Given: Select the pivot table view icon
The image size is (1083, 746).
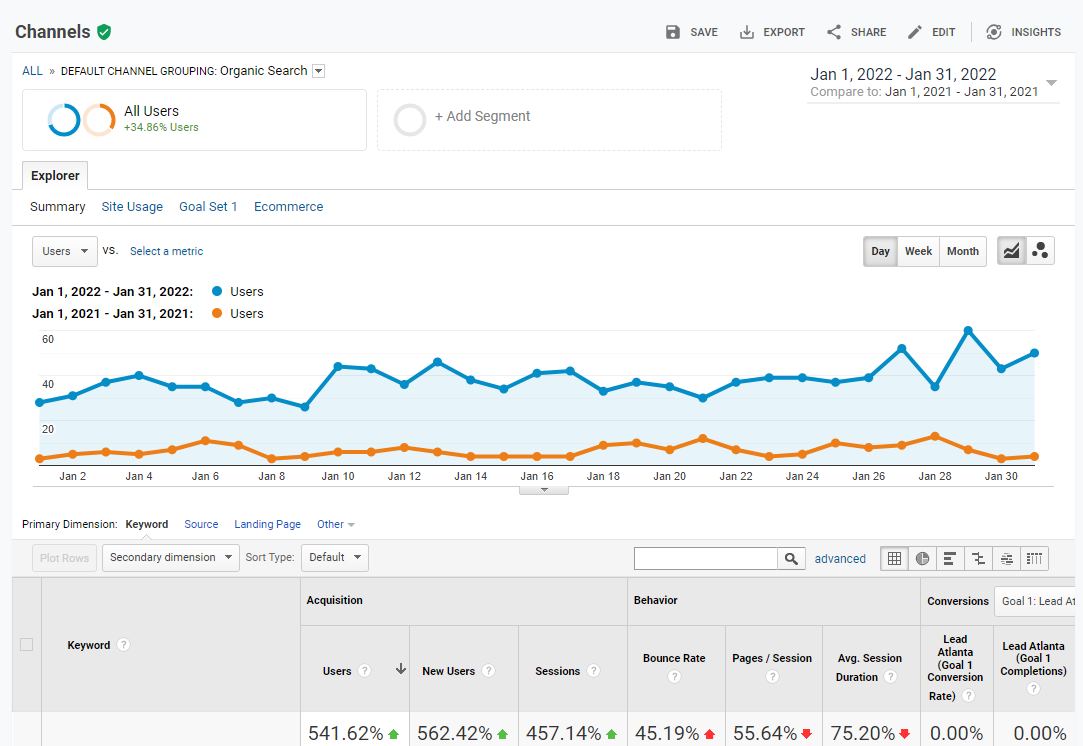Looking at the screenshot, I should tap(1035, 558).
